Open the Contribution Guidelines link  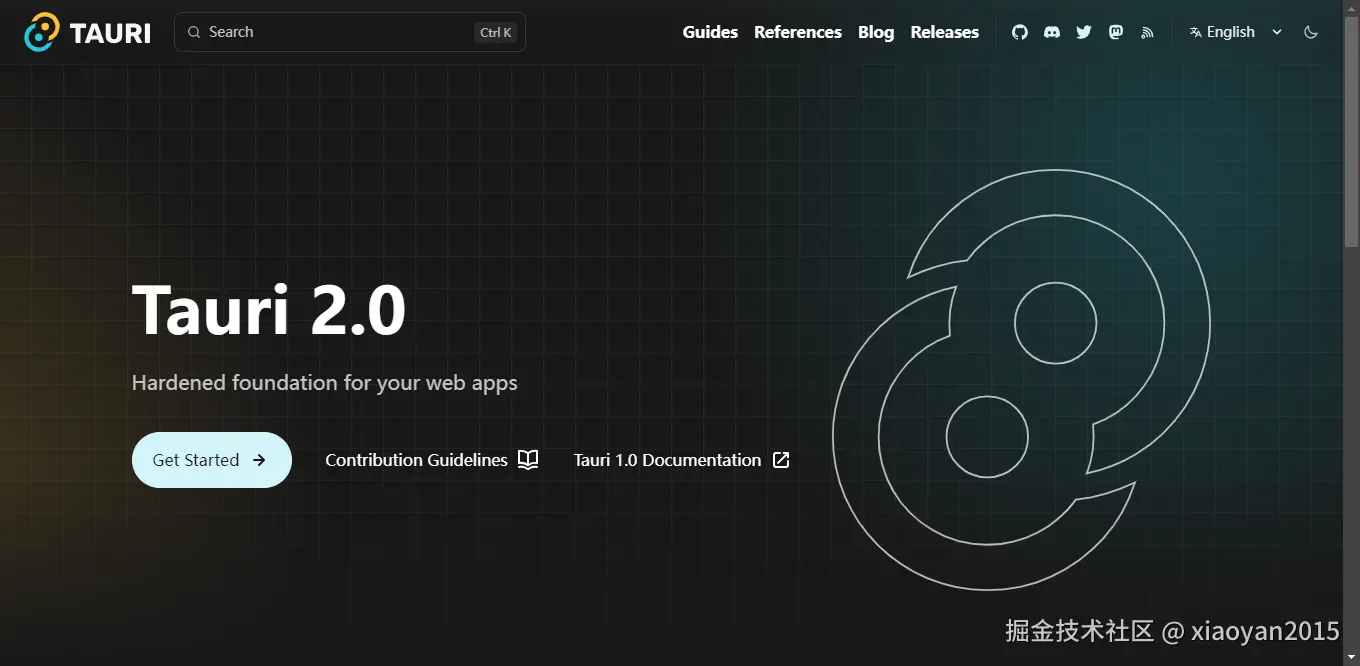pos(432,460)
